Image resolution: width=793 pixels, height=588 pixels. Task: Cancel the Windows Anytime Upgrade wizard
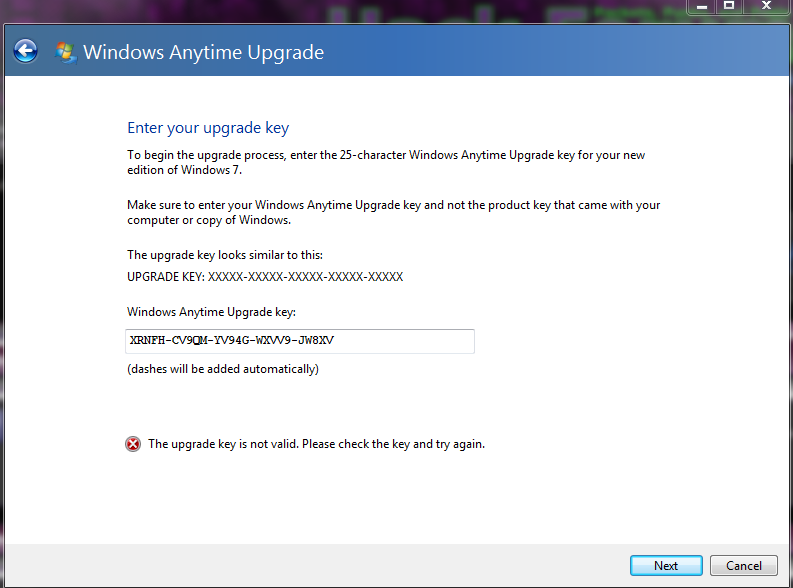tap(743, 565)
